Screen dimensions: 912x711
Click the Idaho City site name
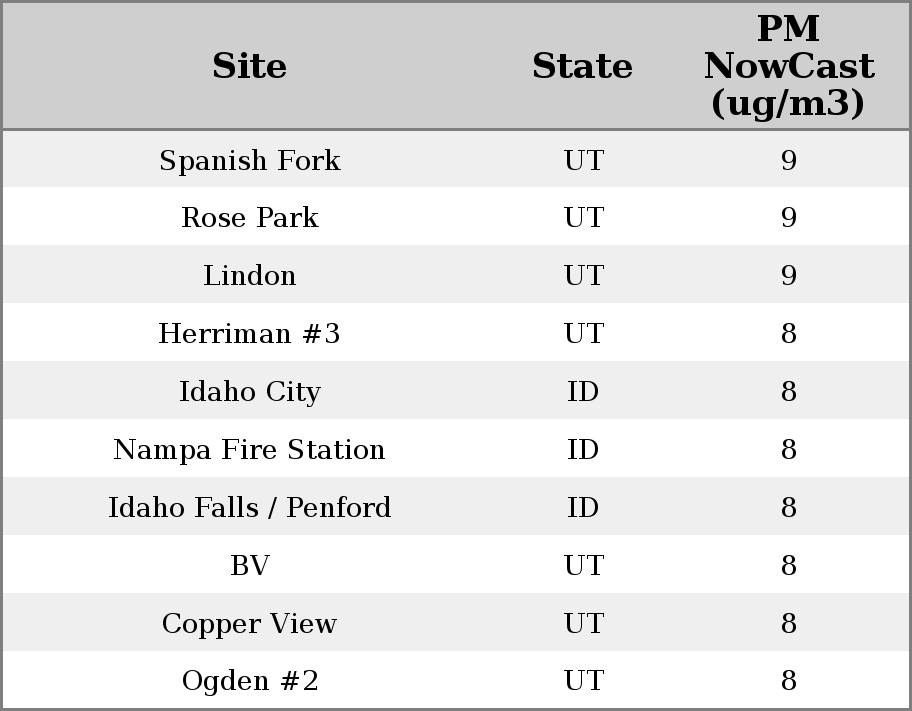[x=249, y=392]
